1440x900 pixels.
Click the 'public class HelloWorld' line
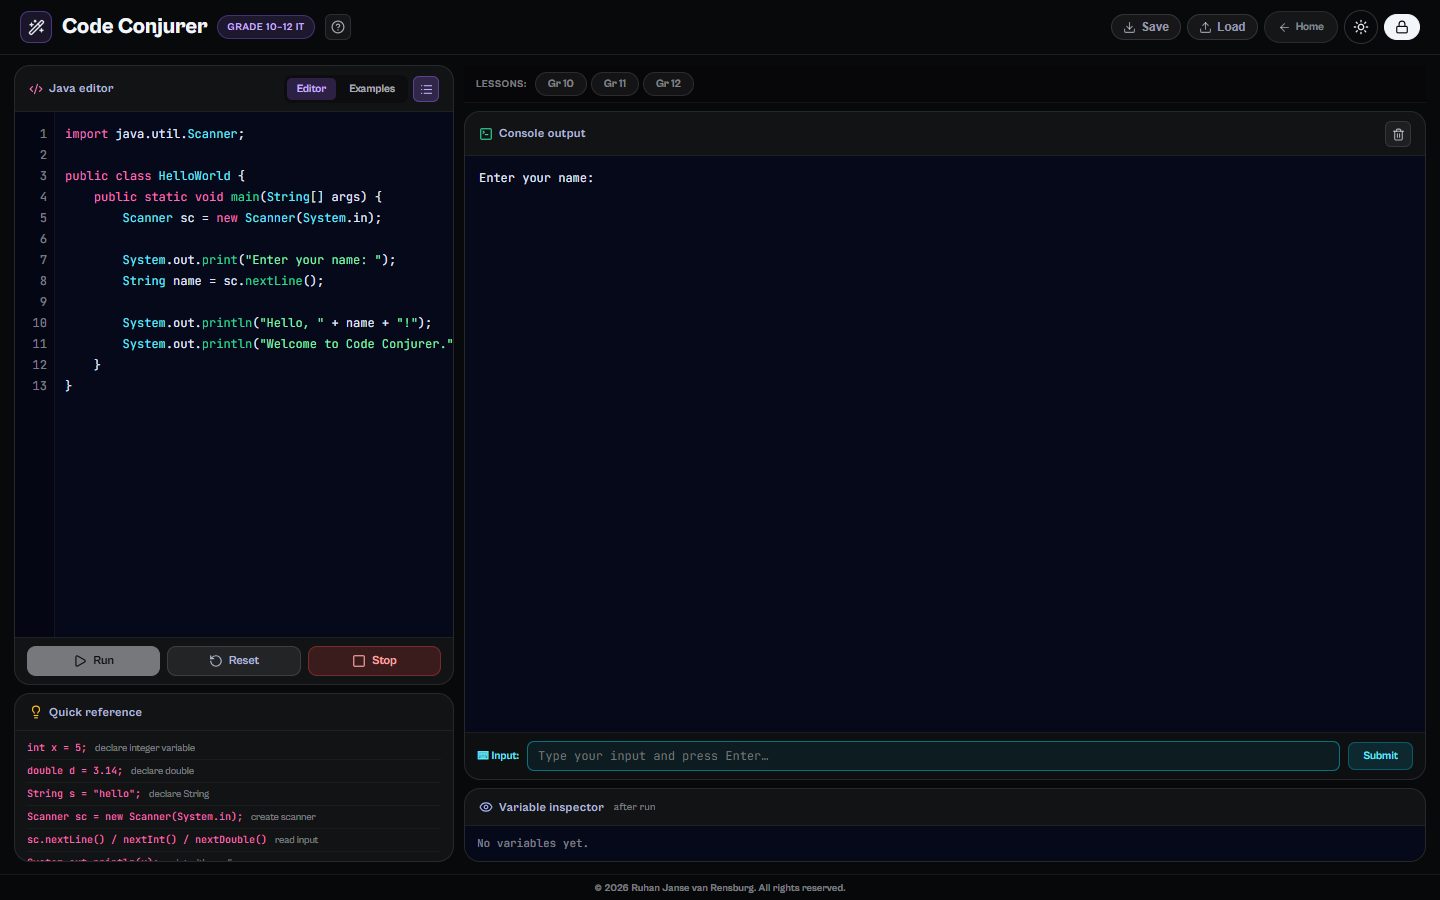(x=155, y=176)
